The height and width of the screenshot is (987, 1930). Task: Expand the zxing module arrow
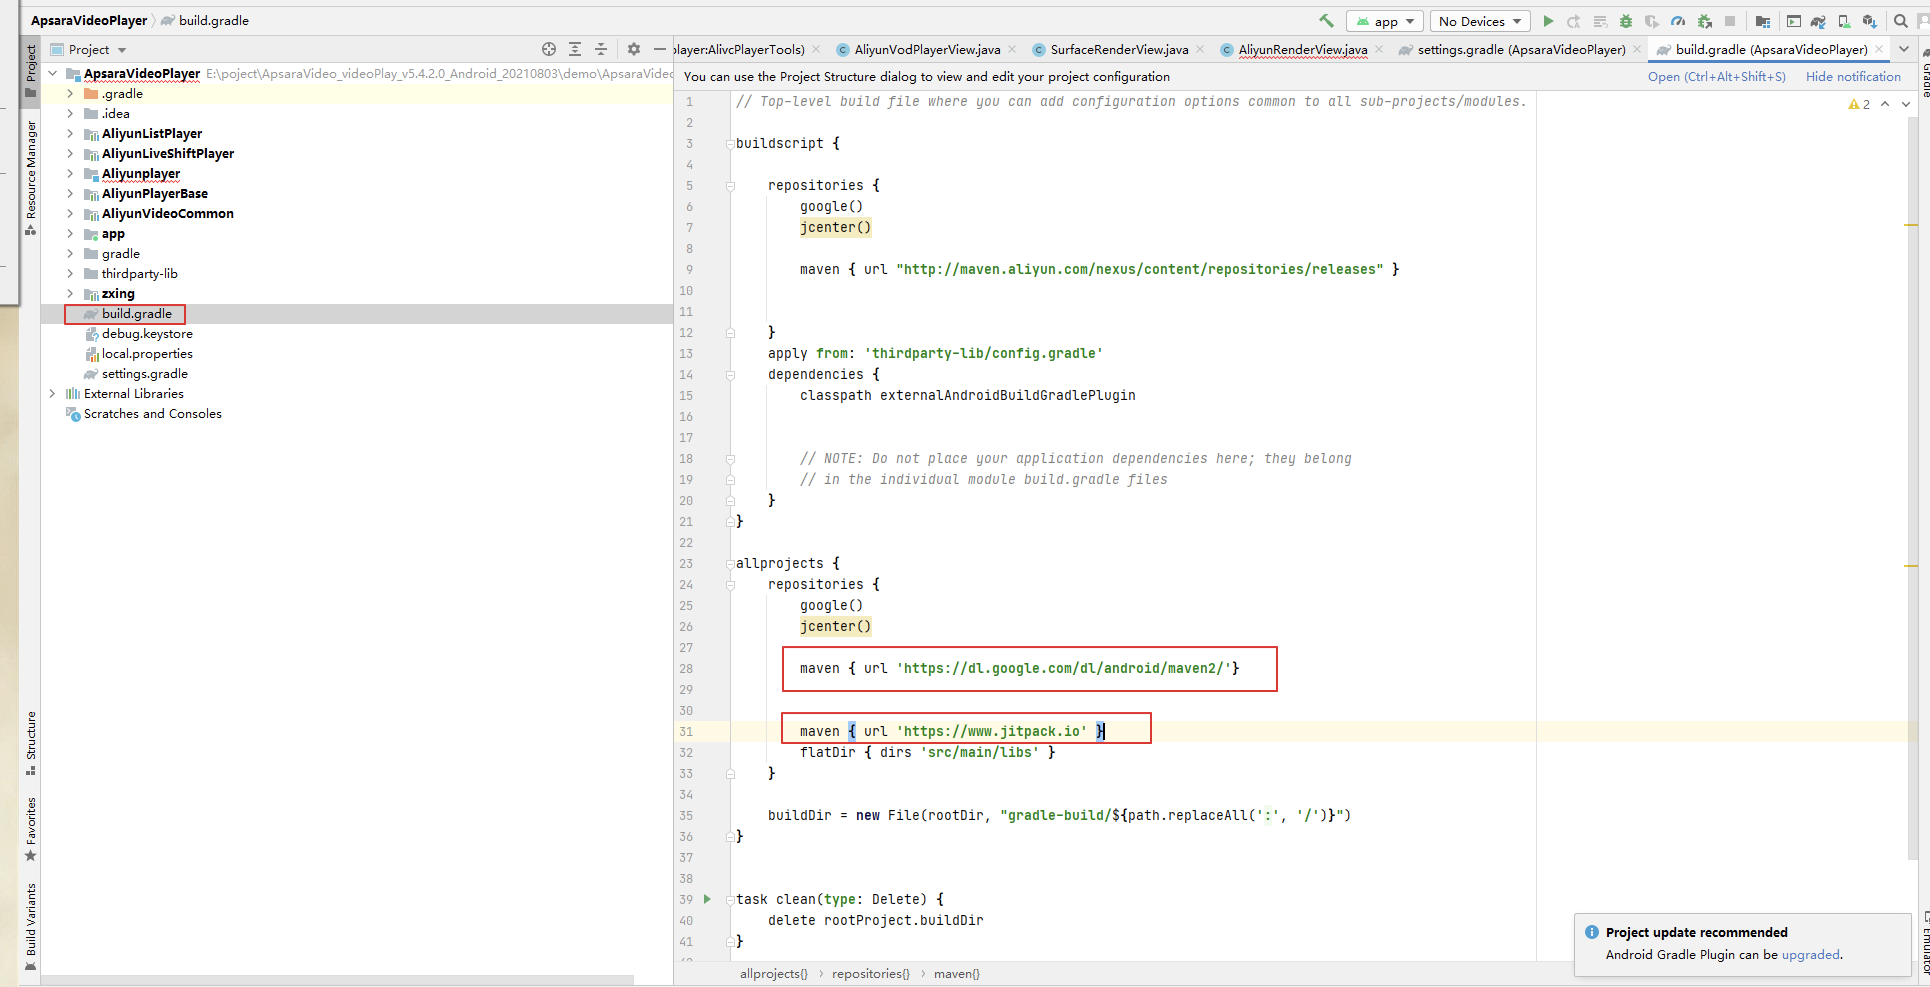(70, 293)
